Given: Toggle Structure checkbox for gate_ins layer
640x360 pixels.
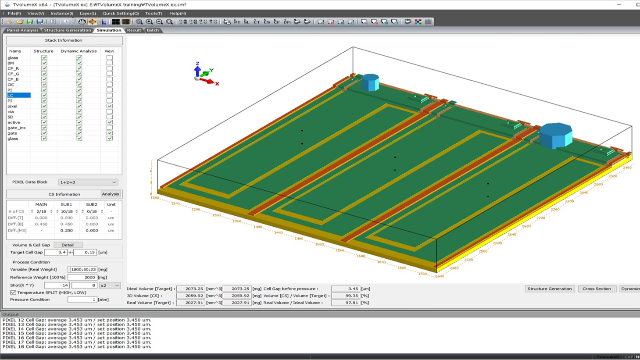Looking at the screenshot, I should click(44, 128).
